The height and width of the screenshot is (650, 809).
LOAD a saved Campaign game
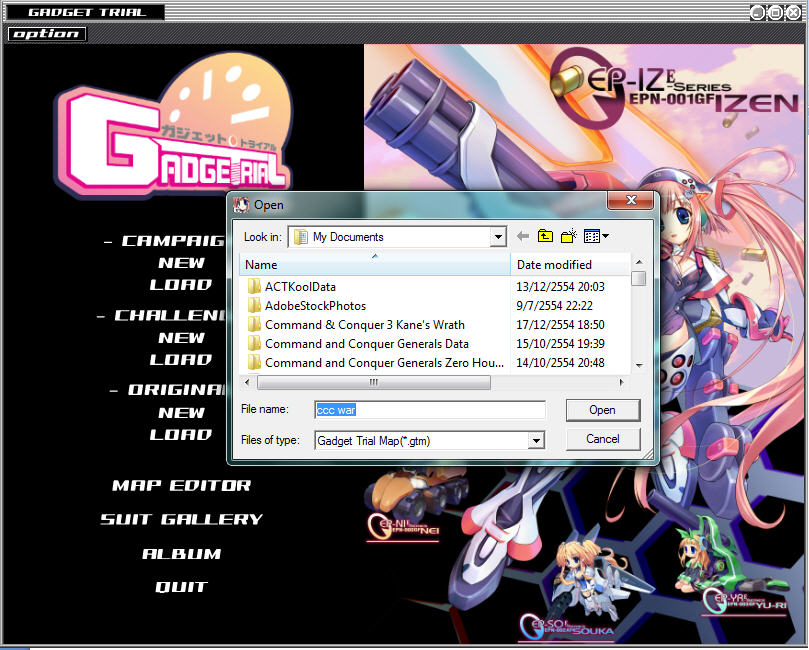(181, 285)
